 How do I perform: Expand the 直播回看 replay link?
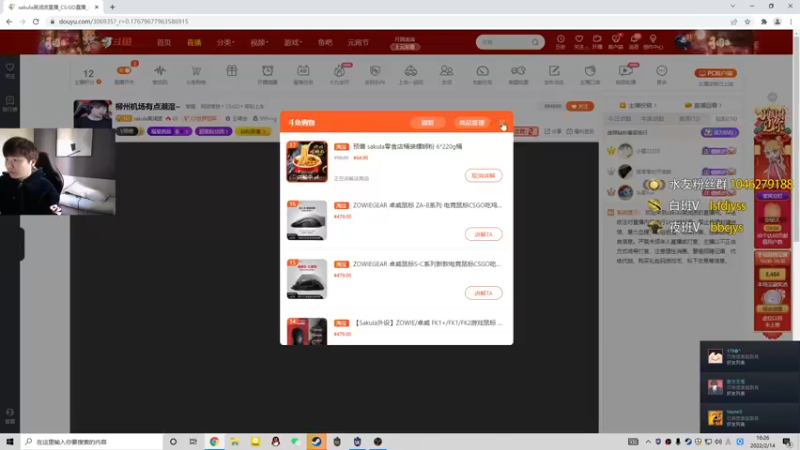704,105
